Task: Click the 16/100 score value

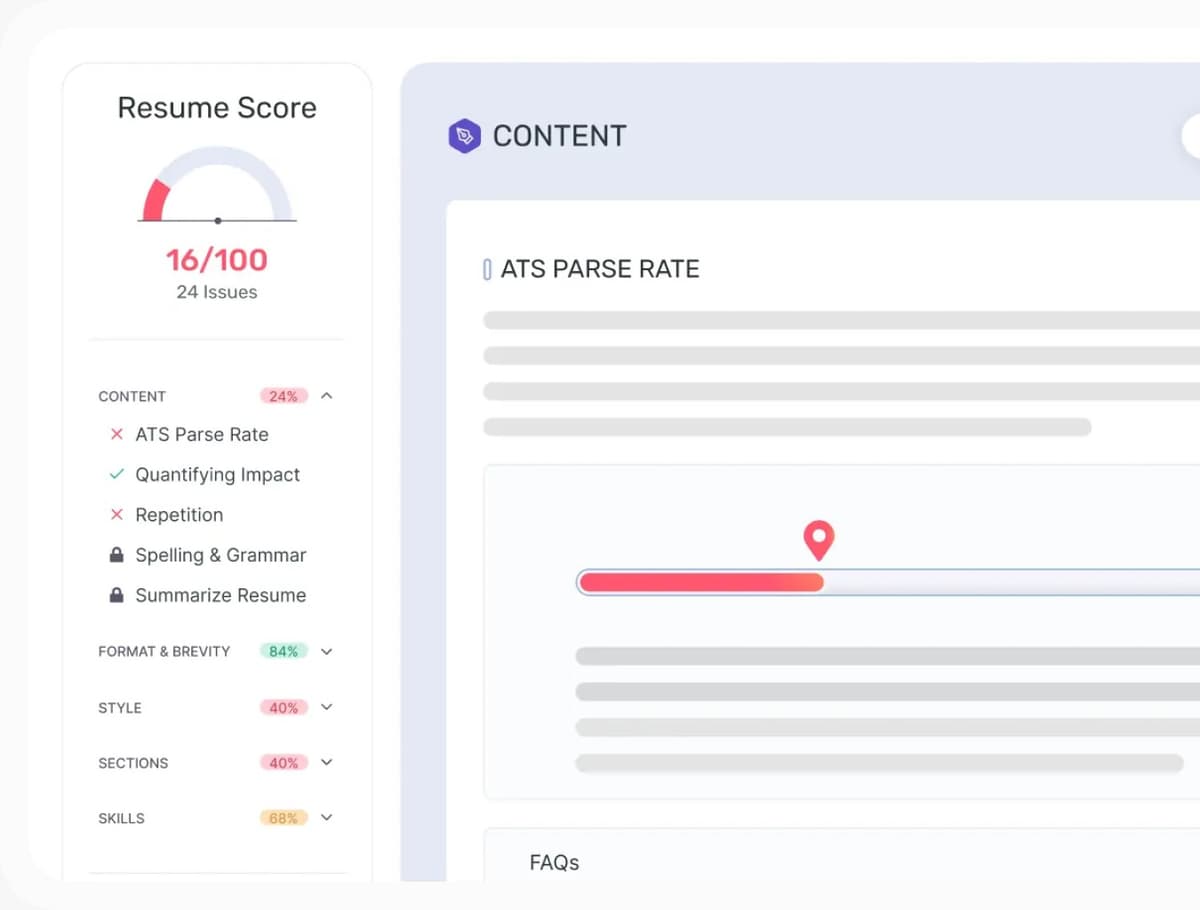Action: [217, 260]
